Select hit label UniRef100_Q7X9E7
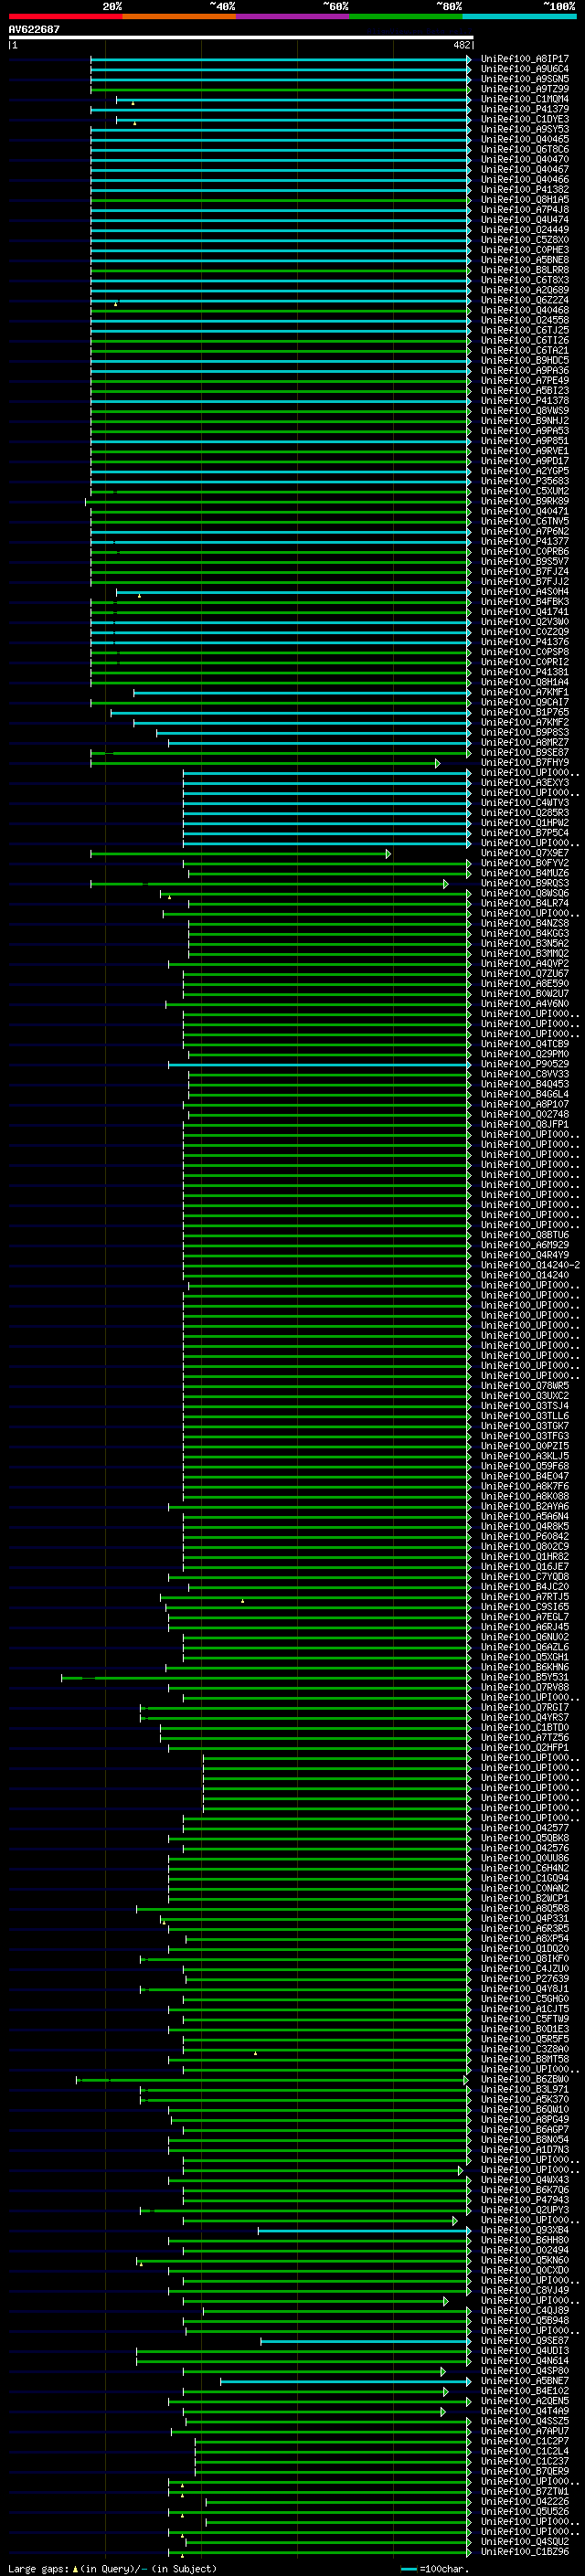The image size is (585, 2576). (525, 853)
